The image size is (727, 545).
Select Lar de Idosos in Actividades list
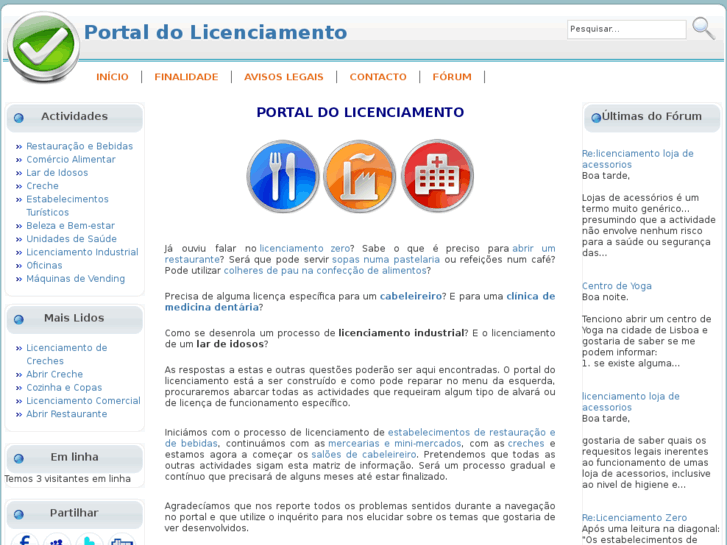[x=57, y=173]
